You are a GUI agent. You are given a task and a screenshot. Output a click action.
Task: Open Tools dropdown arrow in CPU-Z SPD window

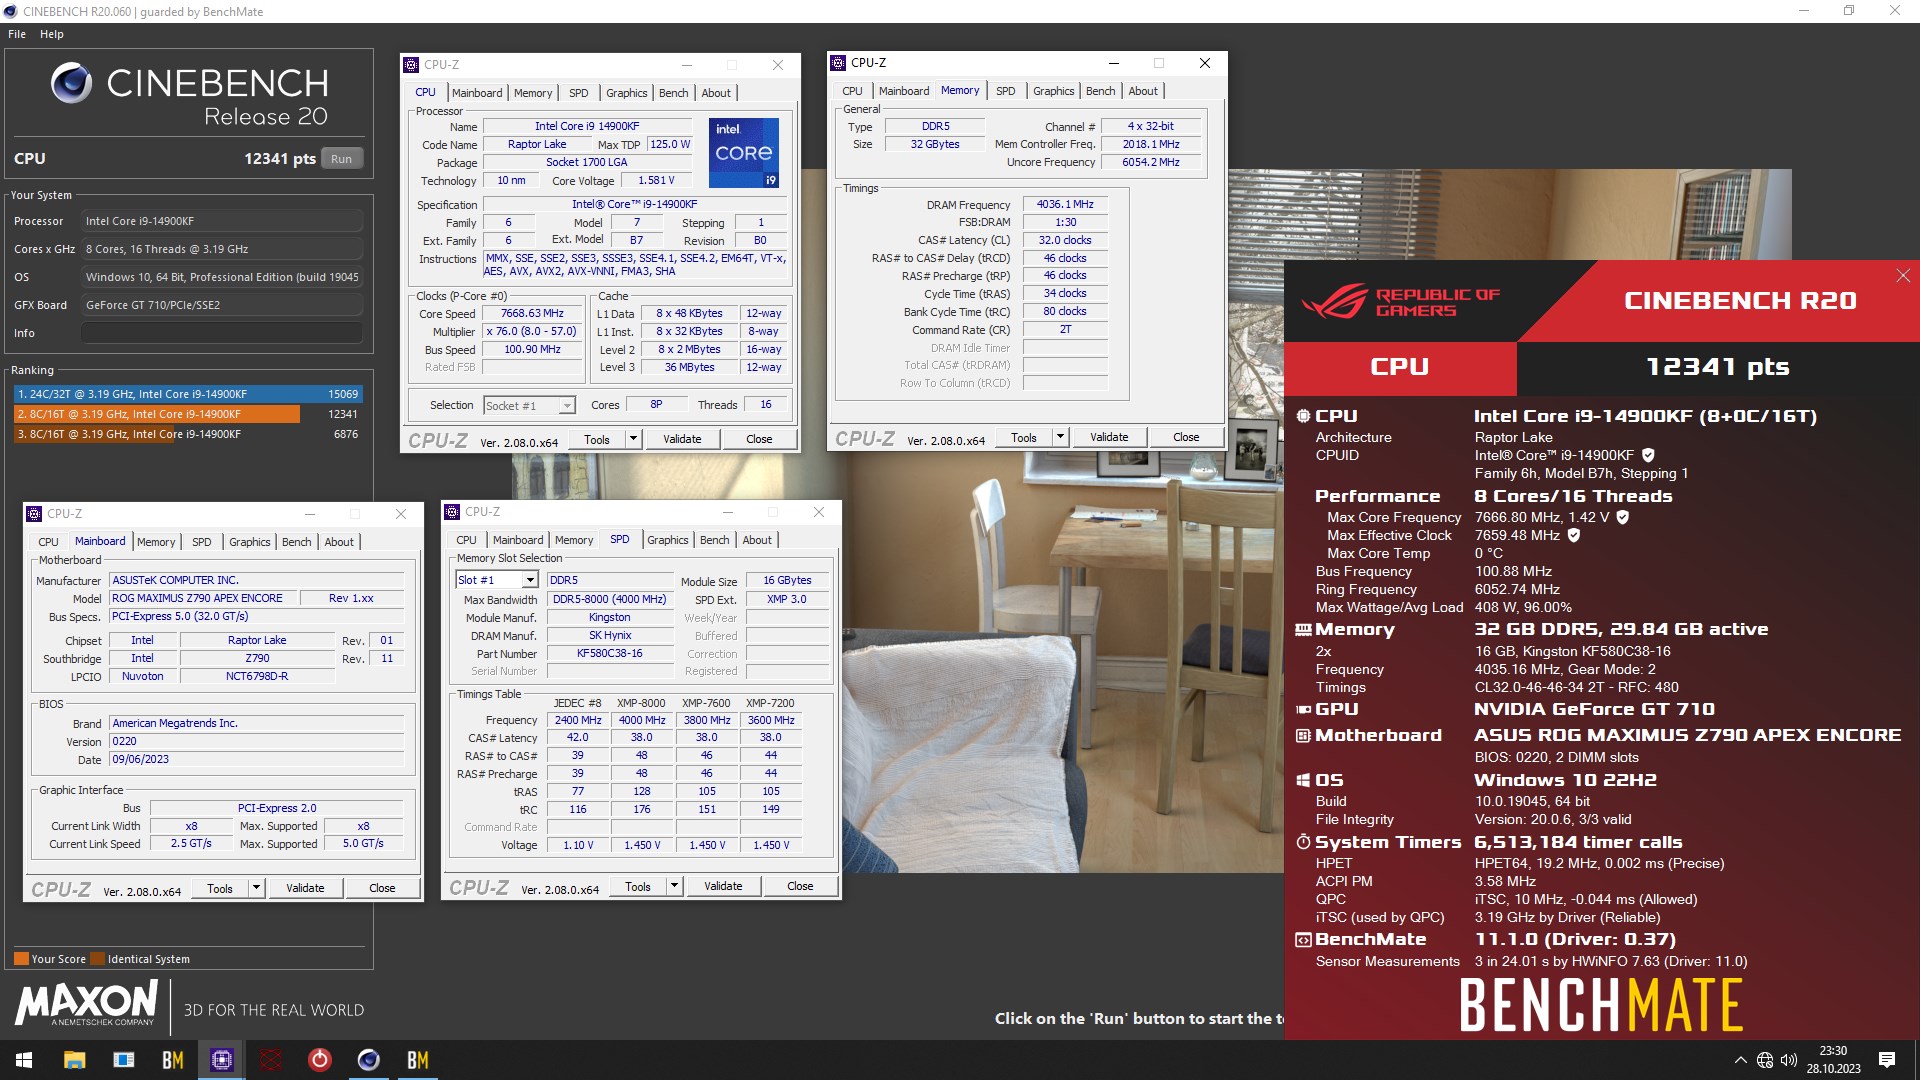pos(674,886)
